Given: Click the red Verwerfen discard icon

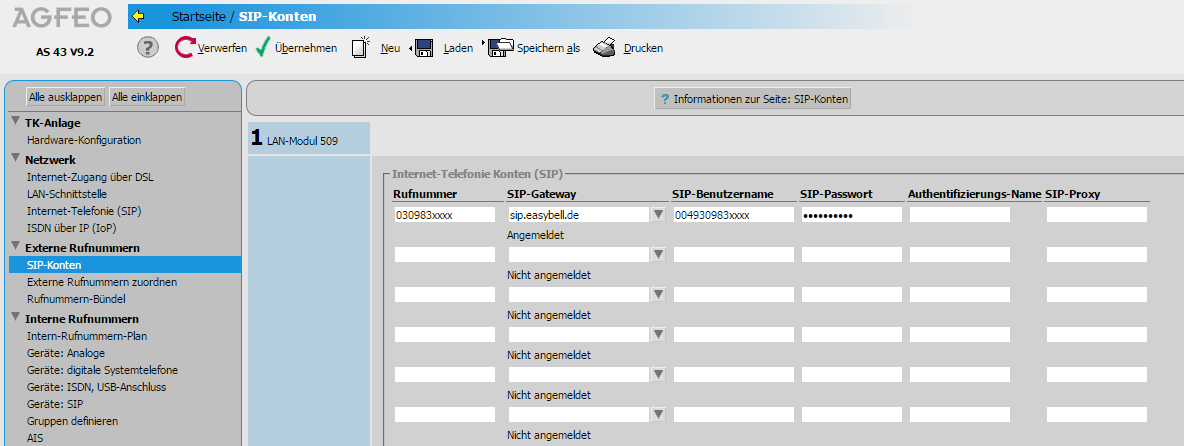Looking at the screenshot, I should (x=185, y=47).
